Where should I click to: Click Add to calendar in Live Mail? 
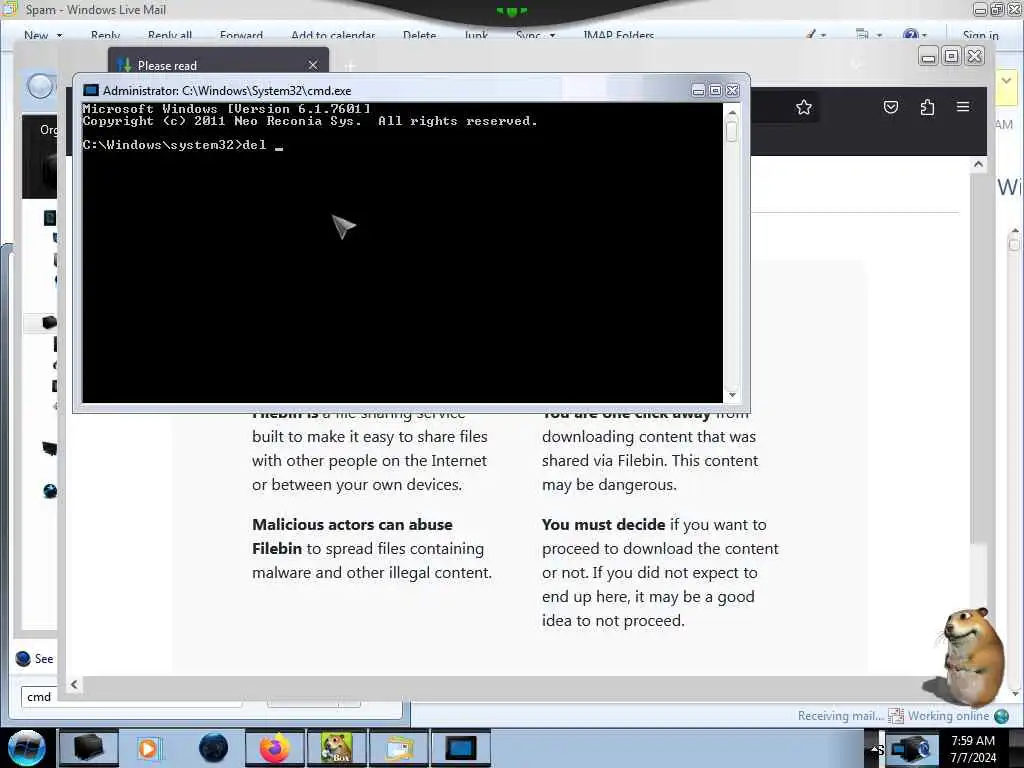pyautogui.click(x=333, y=35)
